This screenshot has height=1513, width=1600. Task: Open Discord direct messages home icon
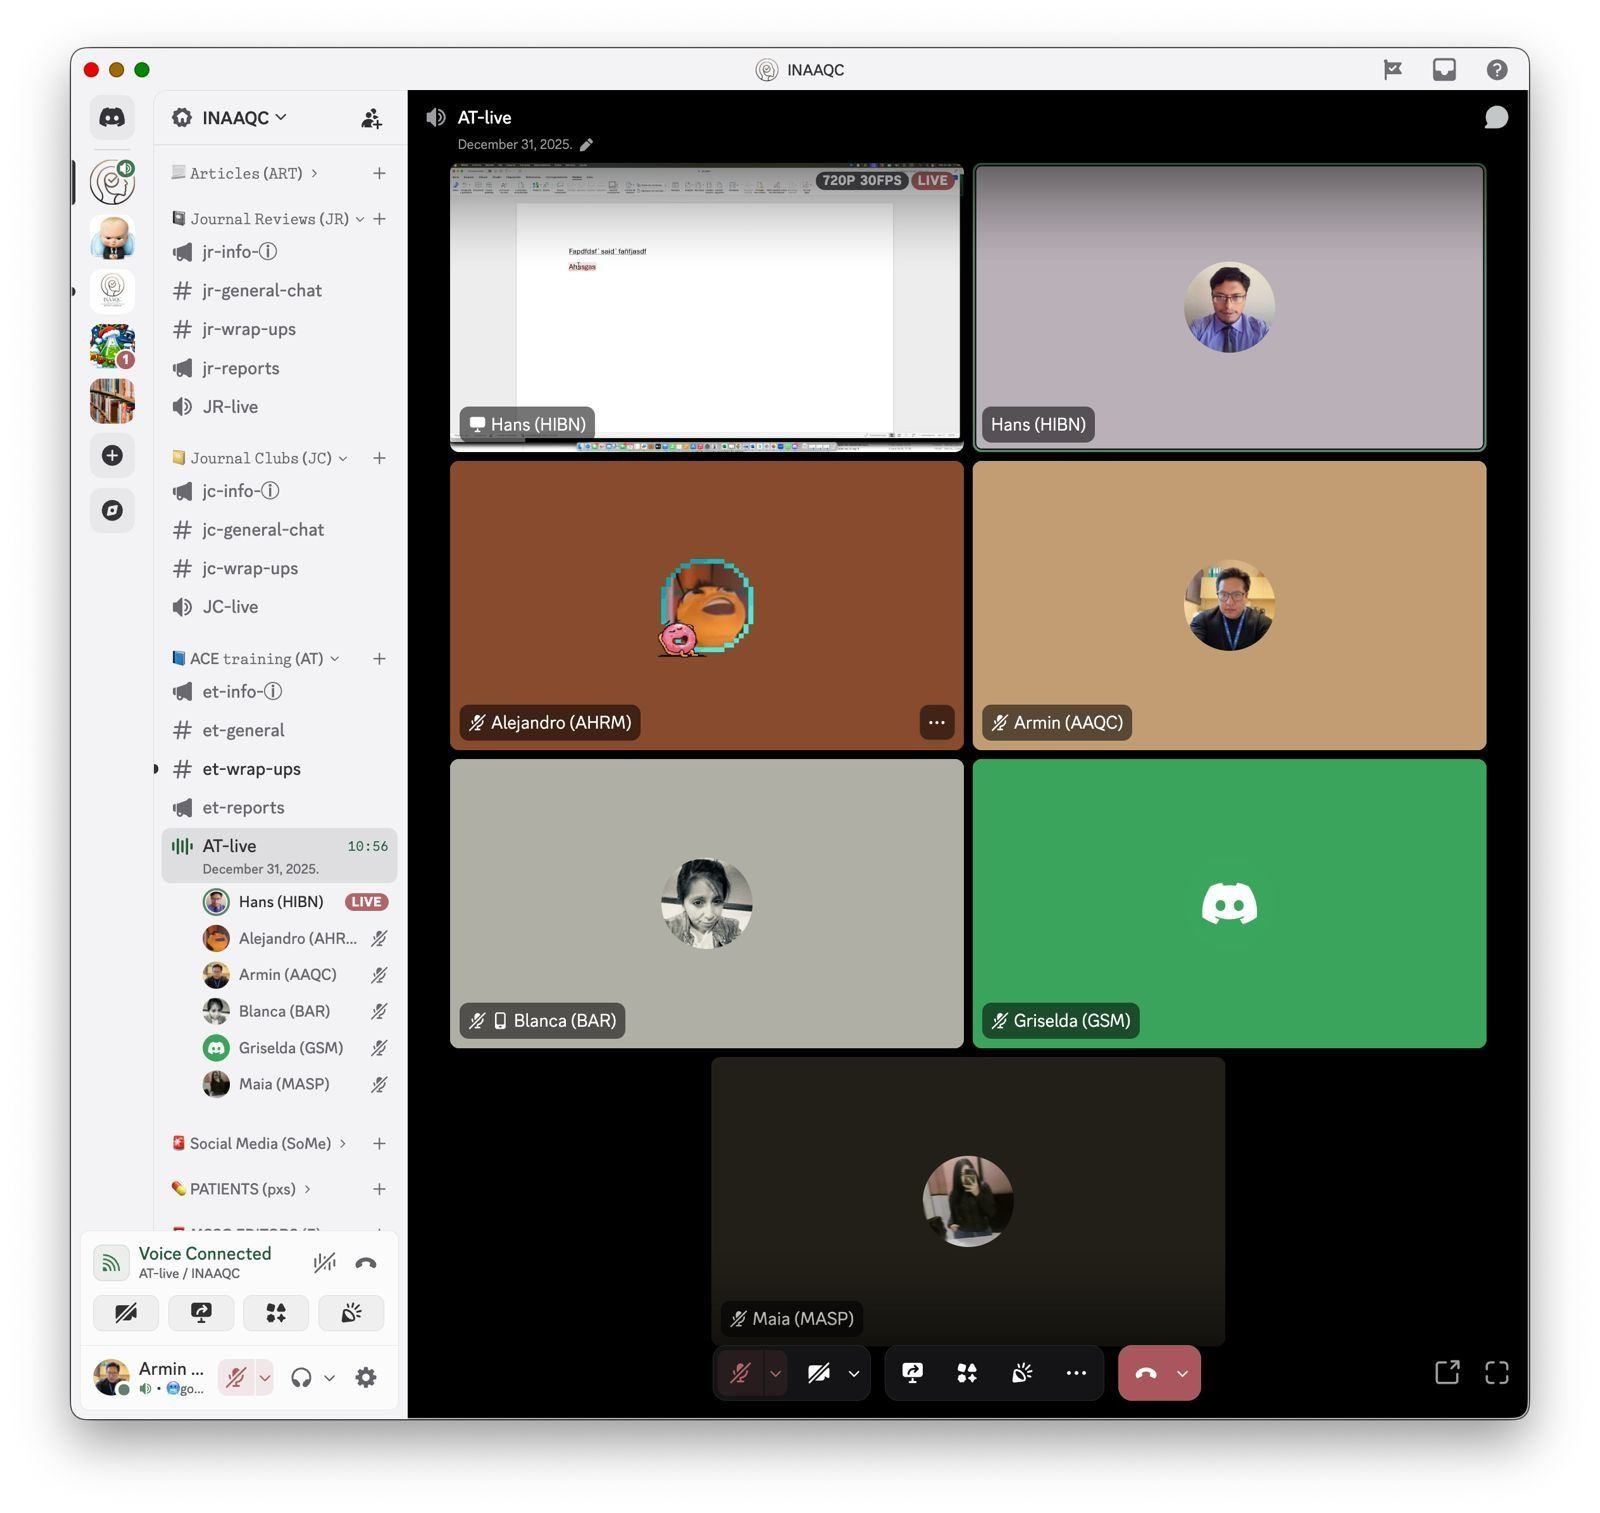click(112, 117)
